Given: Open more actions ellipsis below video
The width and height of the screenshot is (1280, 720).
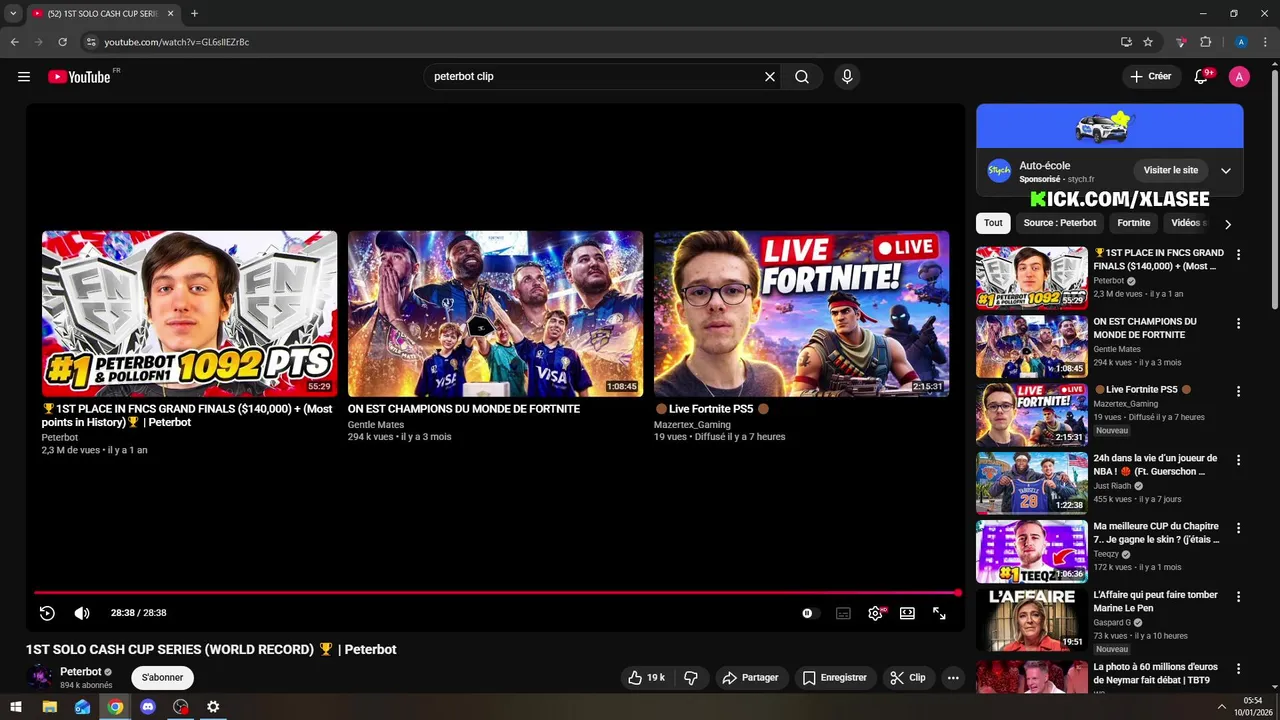Looking at the screenshot, I should pos(953,678).
